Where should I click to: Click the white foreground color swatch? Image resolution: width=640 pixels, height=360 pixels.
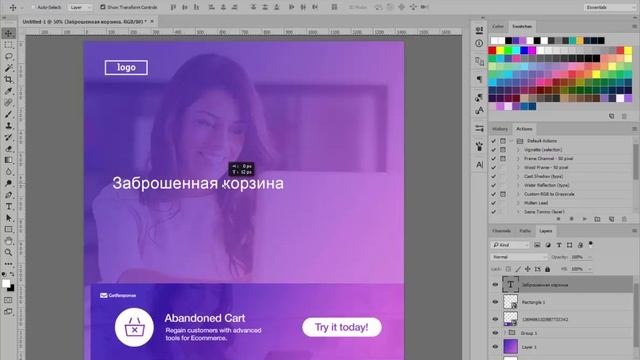6,284
